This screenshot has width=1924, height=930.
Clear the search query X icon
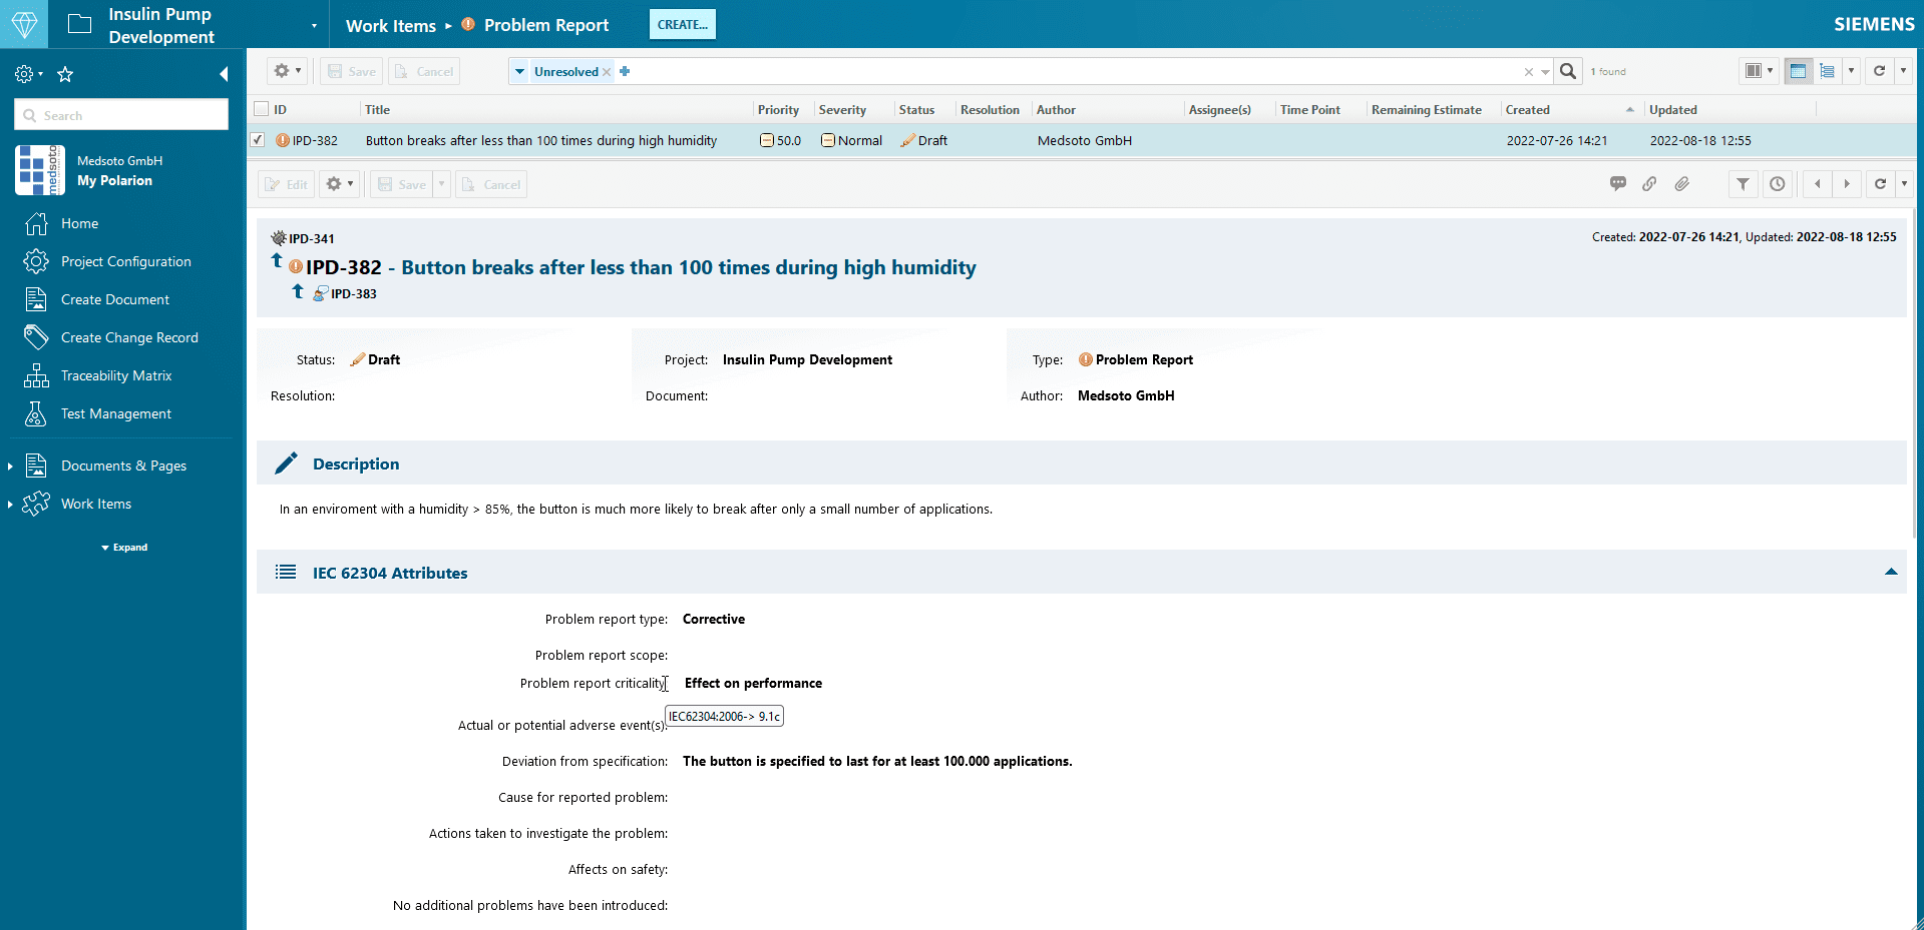(1528, 72)
